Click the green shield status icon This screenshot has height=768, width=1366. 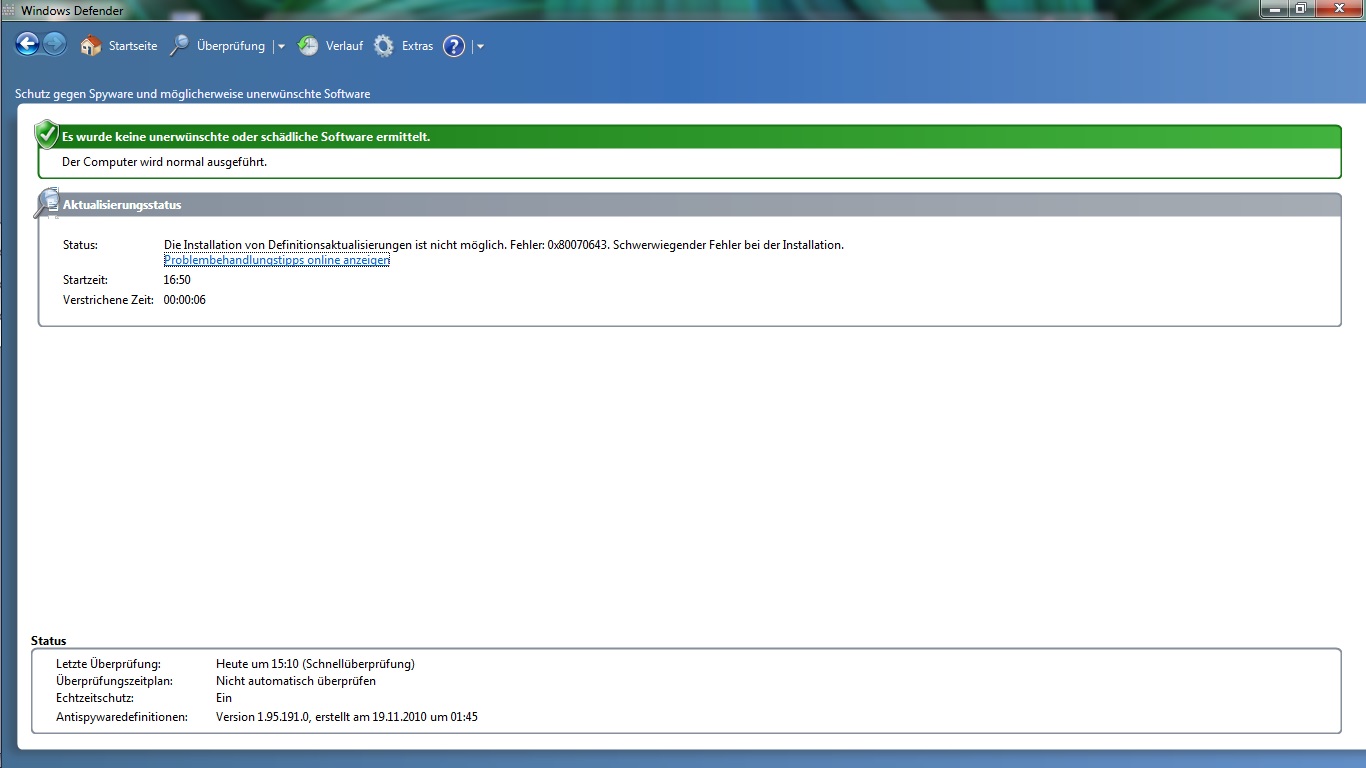pyautogui.click(x=46, y=134)
